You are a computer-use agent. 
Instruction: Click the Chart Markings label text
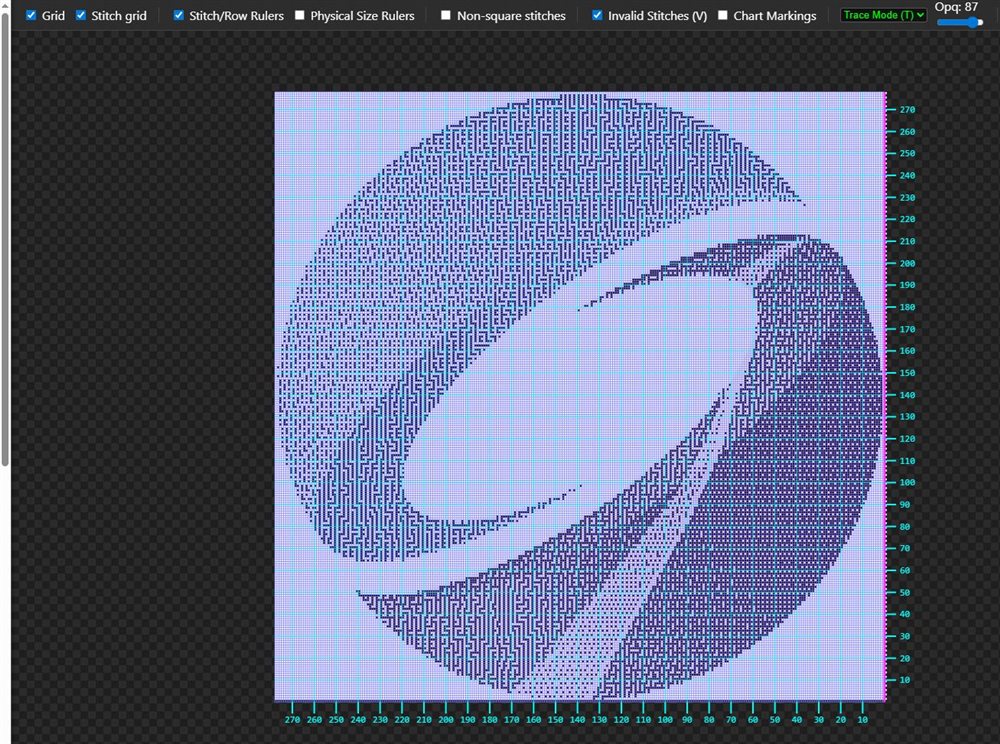(x=774, y=16)
